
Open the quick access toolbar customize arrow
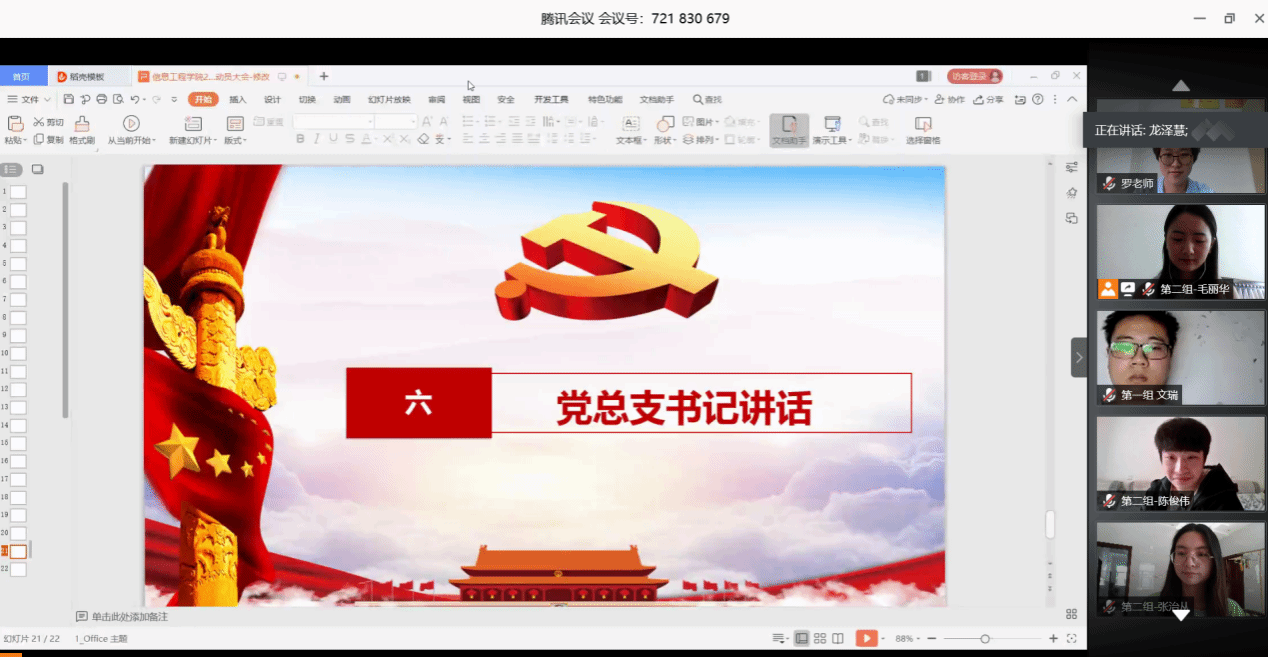[x=174, y=99]
